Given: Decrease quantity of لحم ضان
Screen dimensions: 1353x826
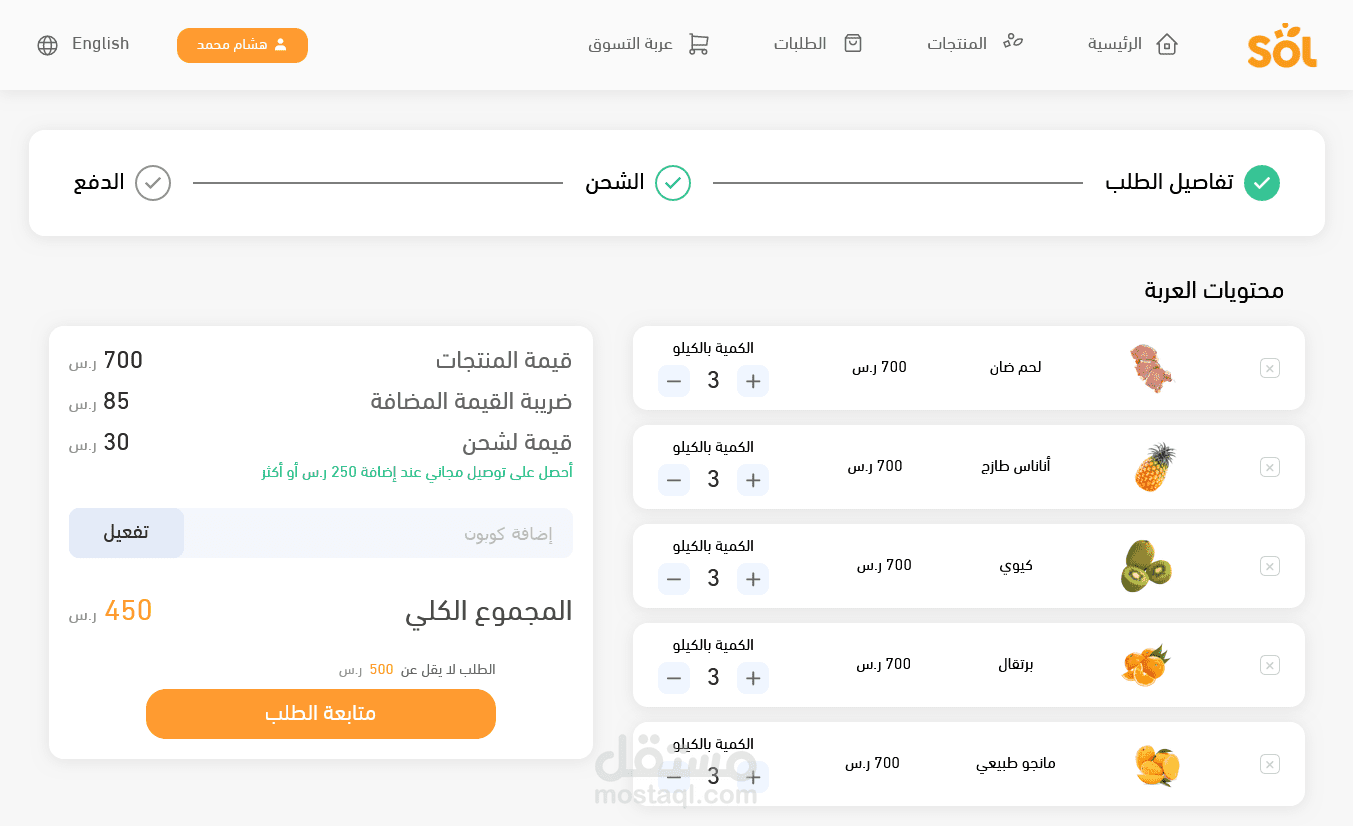Looking at the screenshot, I should tap(674, 381).
